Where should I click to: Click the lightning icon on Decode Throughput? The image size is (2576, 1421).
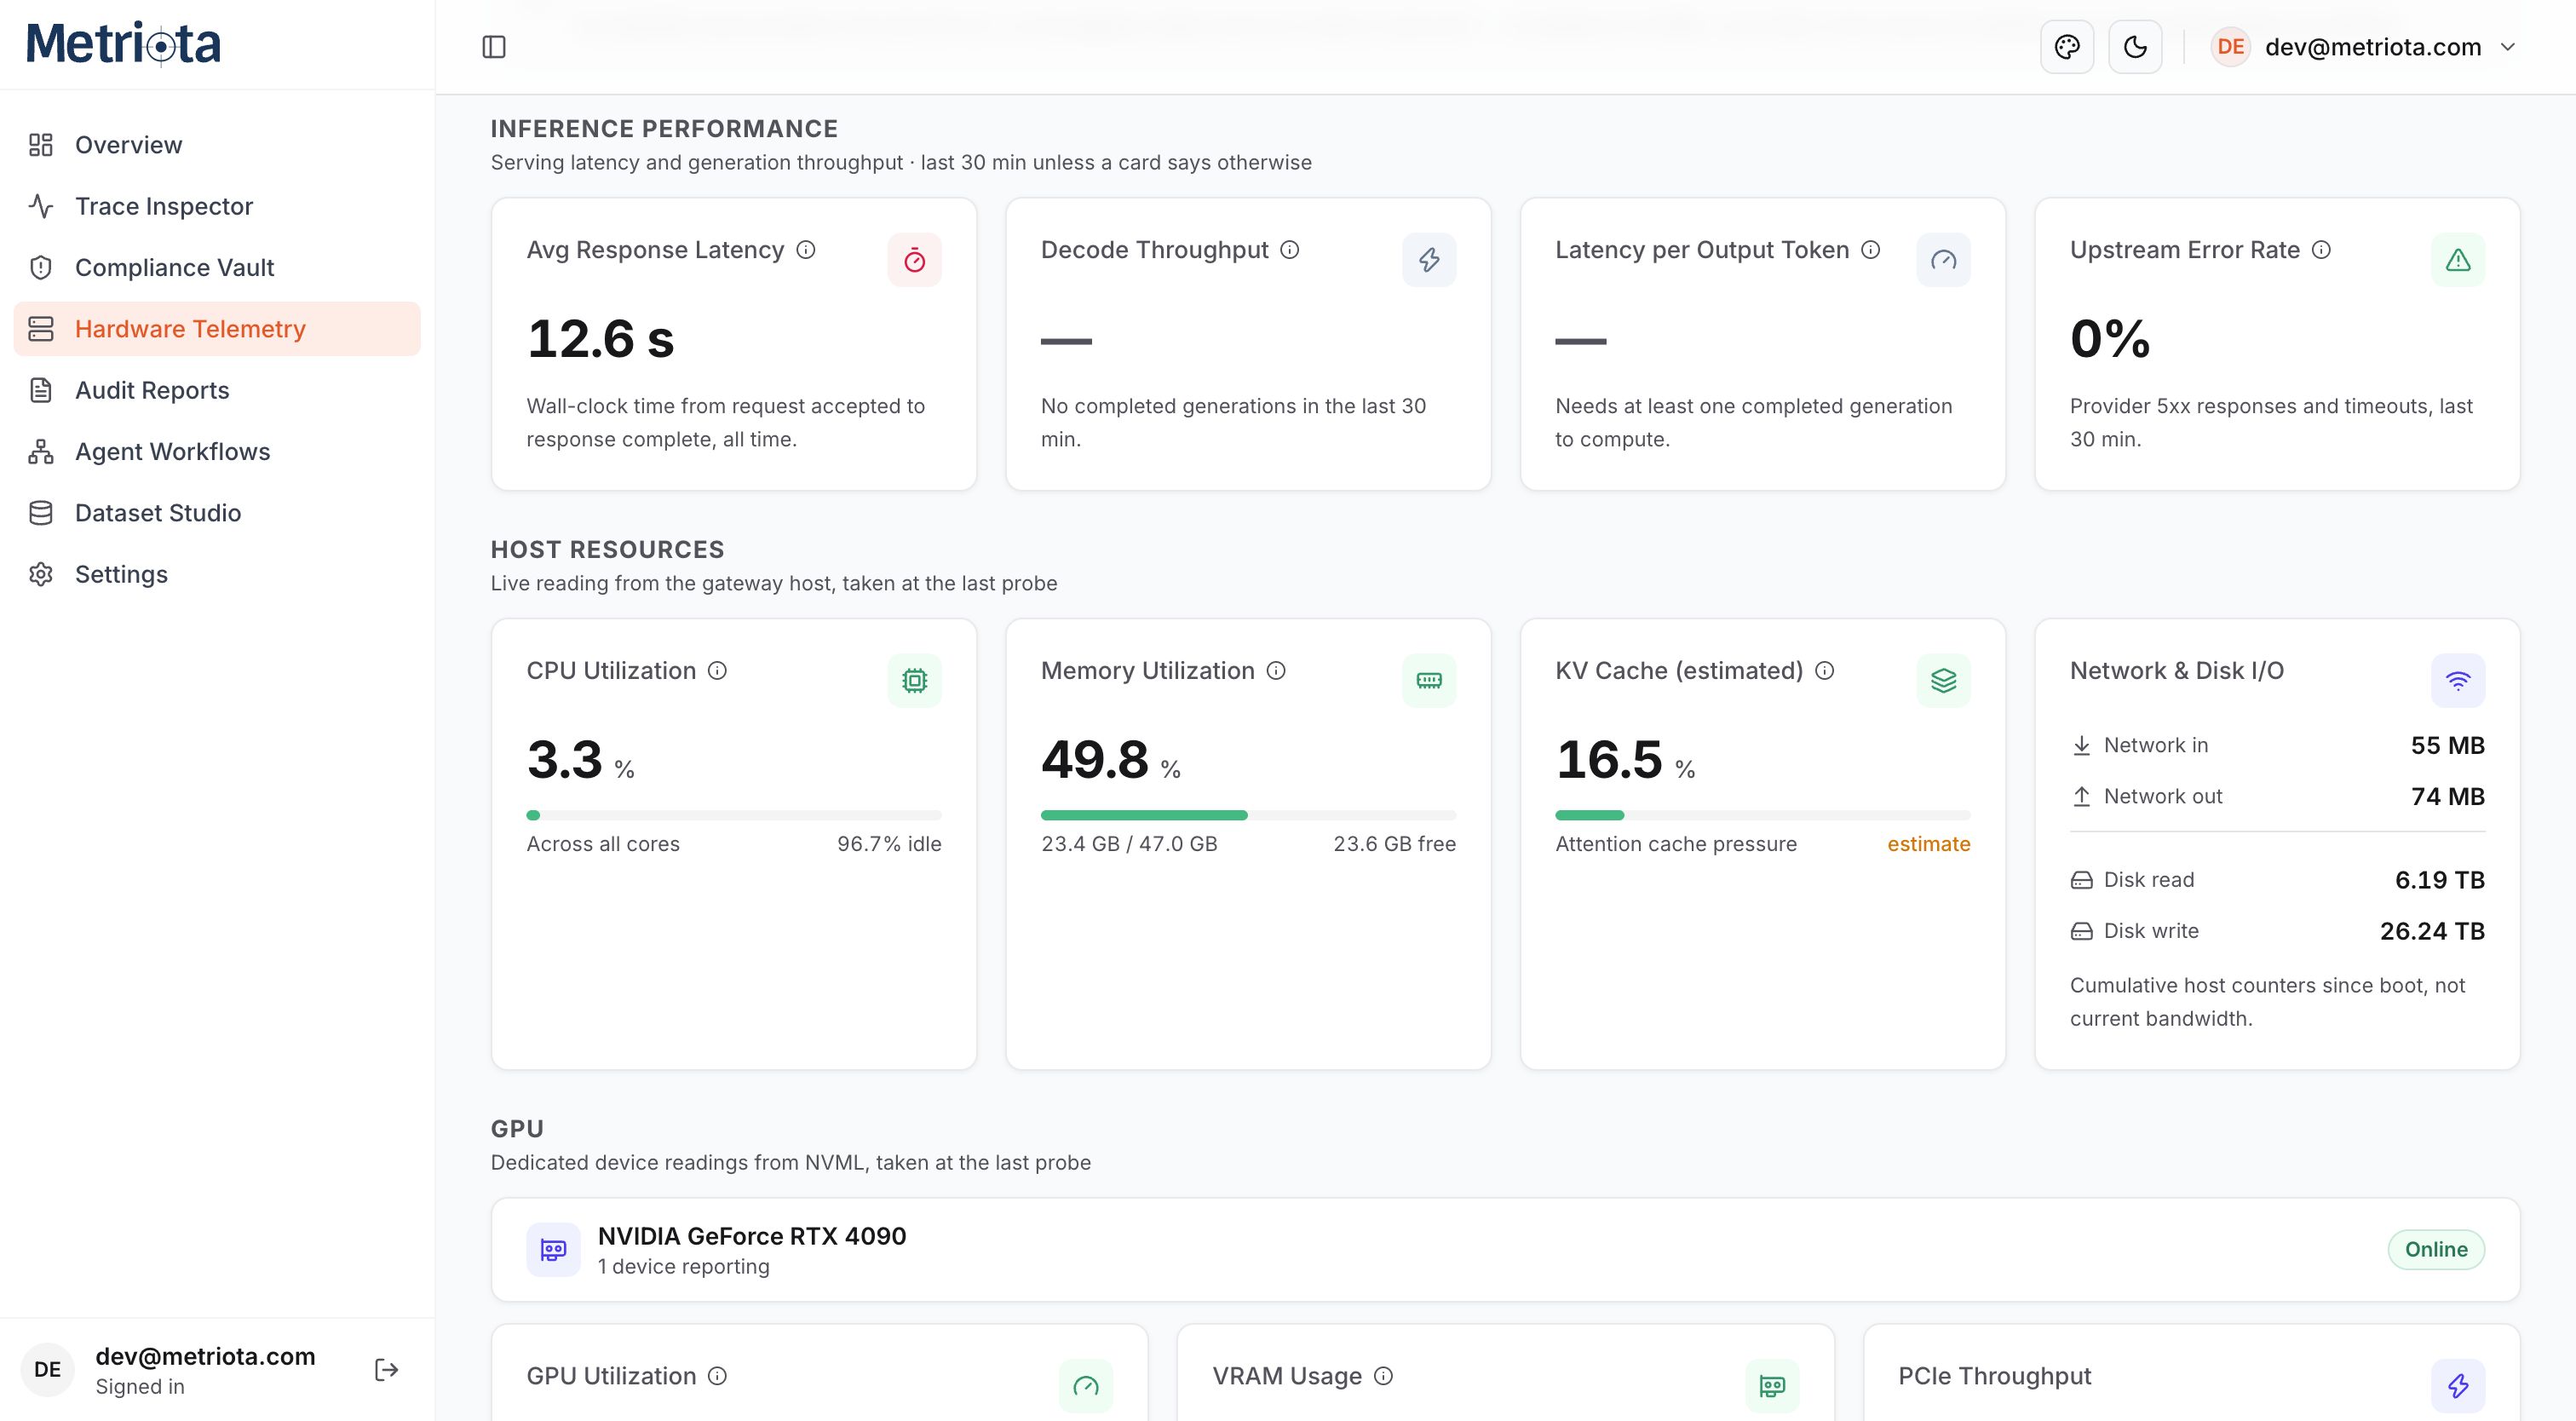(x=1429, y=260)
